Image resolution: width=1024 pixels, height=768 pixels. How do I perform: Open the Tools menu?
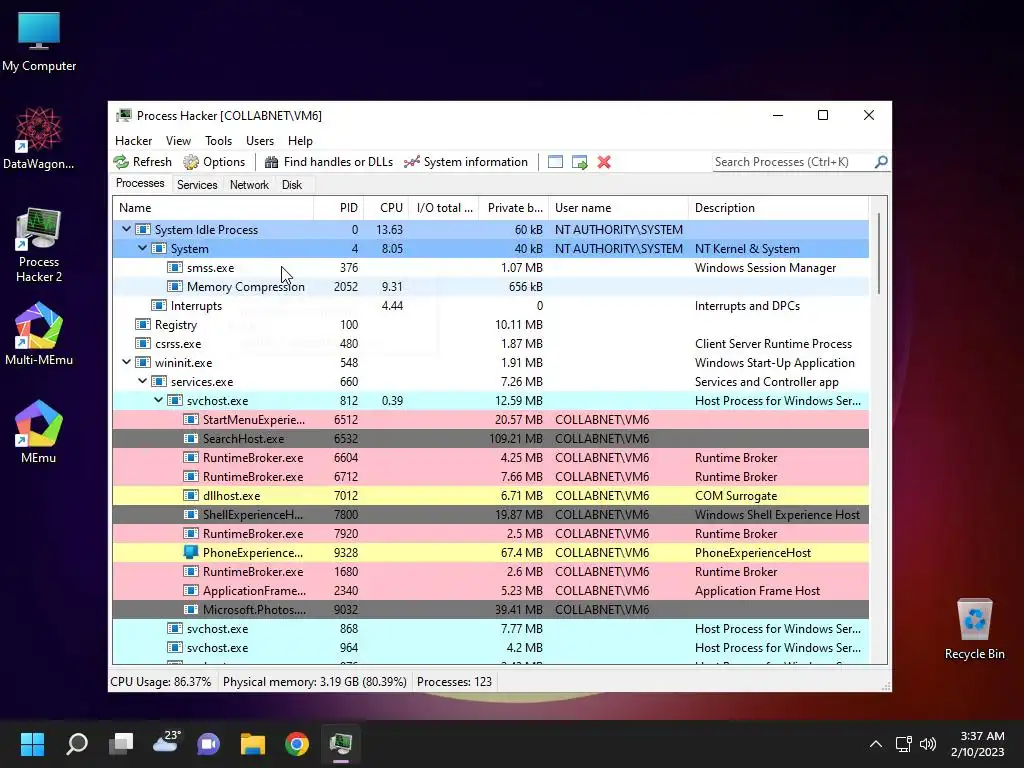tap(218, 140)
